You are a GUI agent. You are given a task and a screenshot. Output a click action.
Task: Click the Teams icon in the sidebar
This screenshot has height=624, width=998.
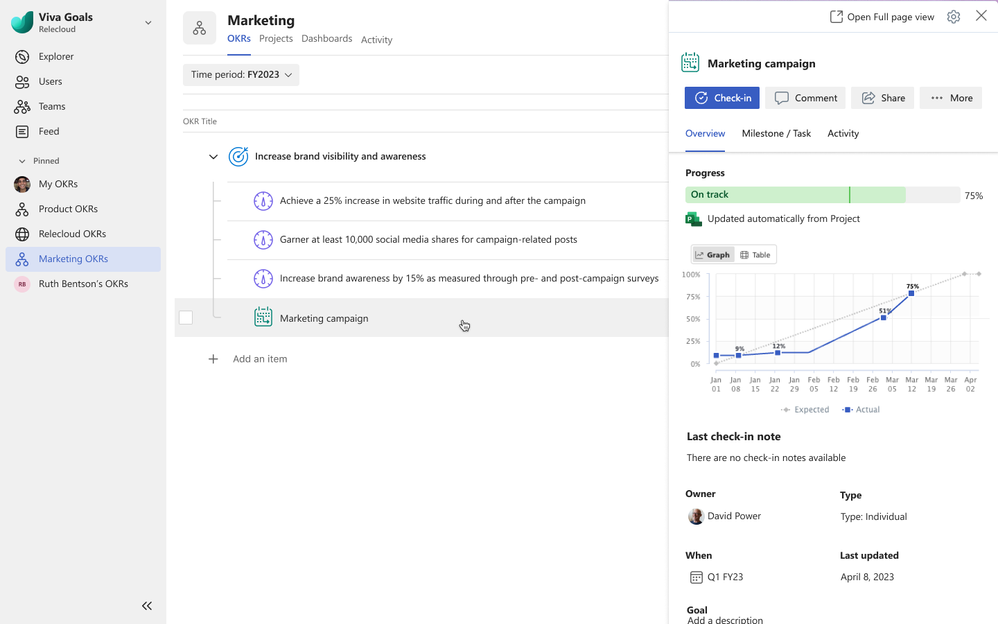tap(22, 107)
